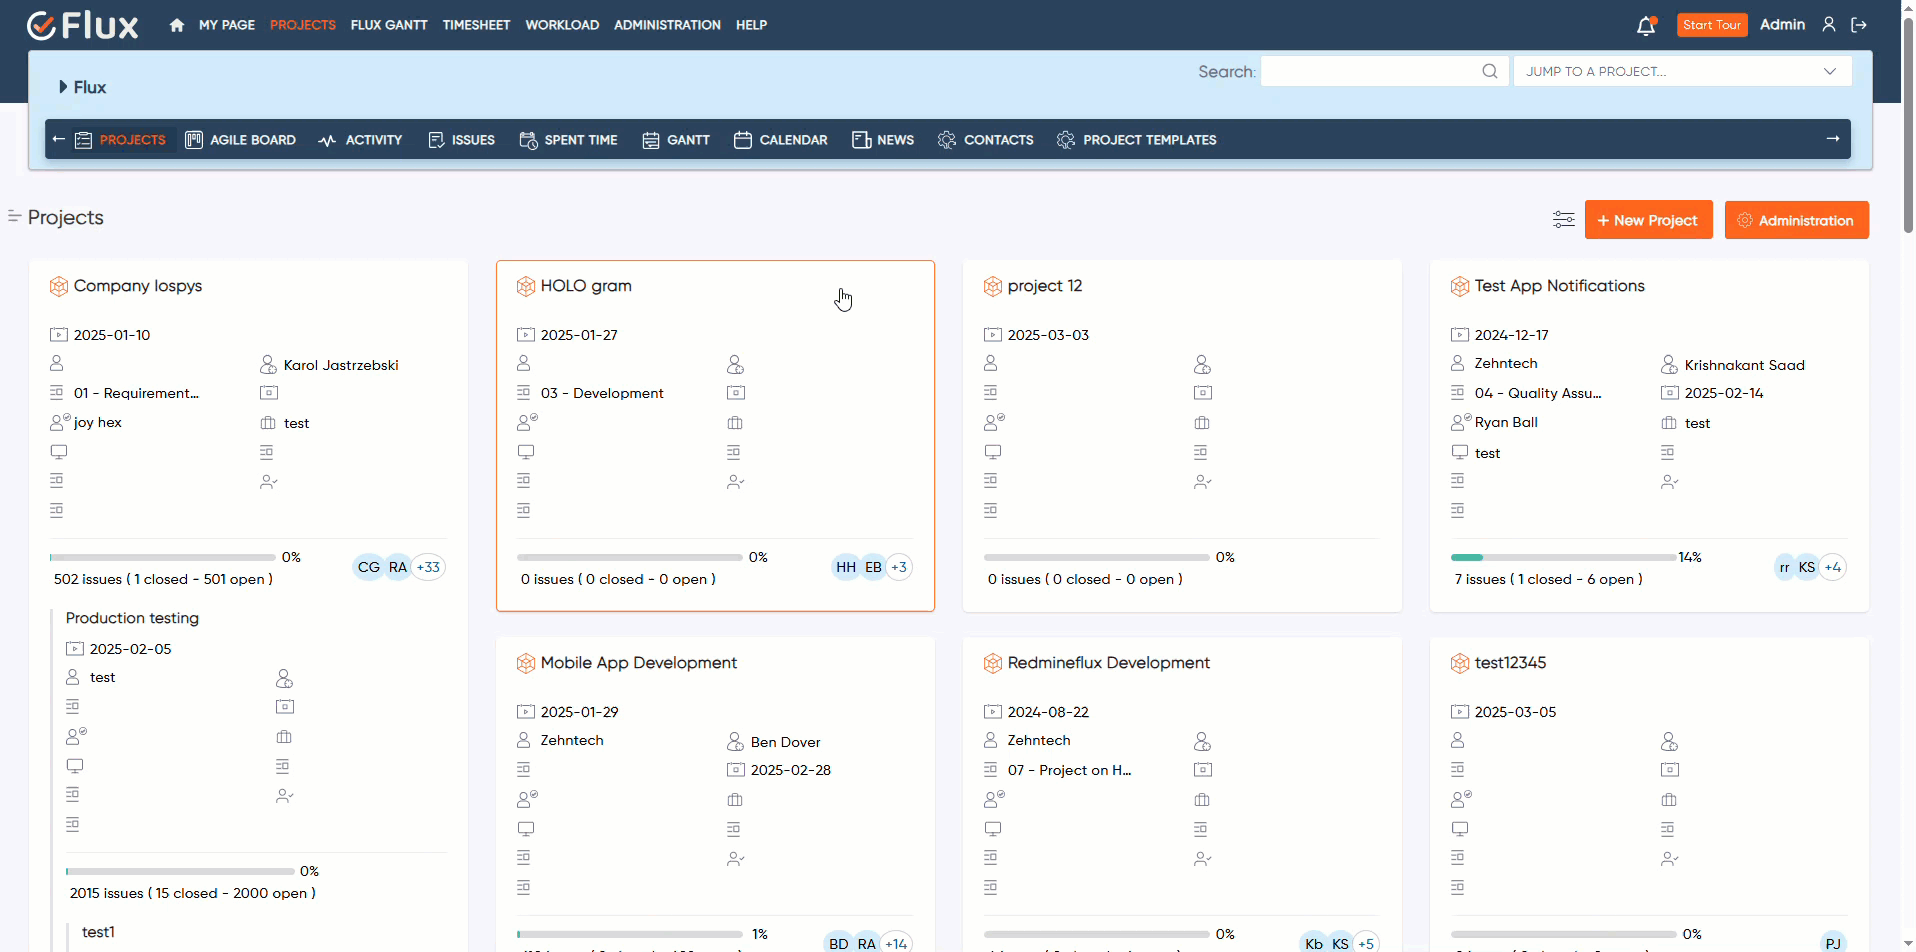Open Administration top menu item

pos(667,25)
